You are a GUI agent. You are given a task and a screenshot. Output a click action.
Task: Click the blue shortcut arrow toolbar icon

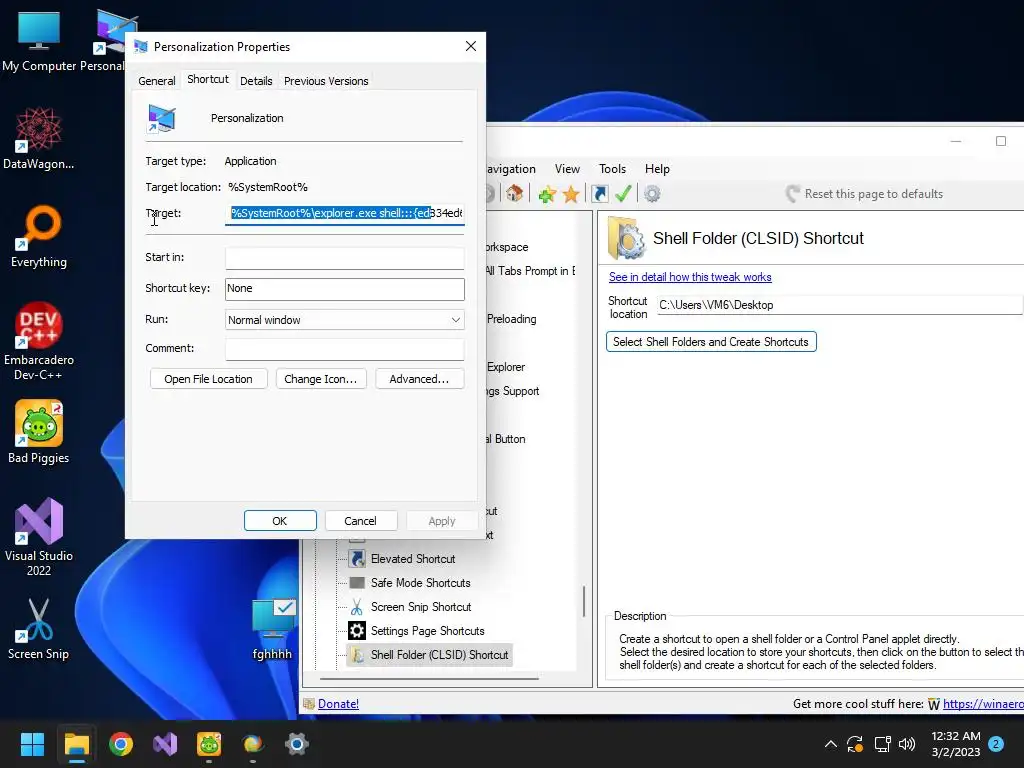(x=600, y=194)
